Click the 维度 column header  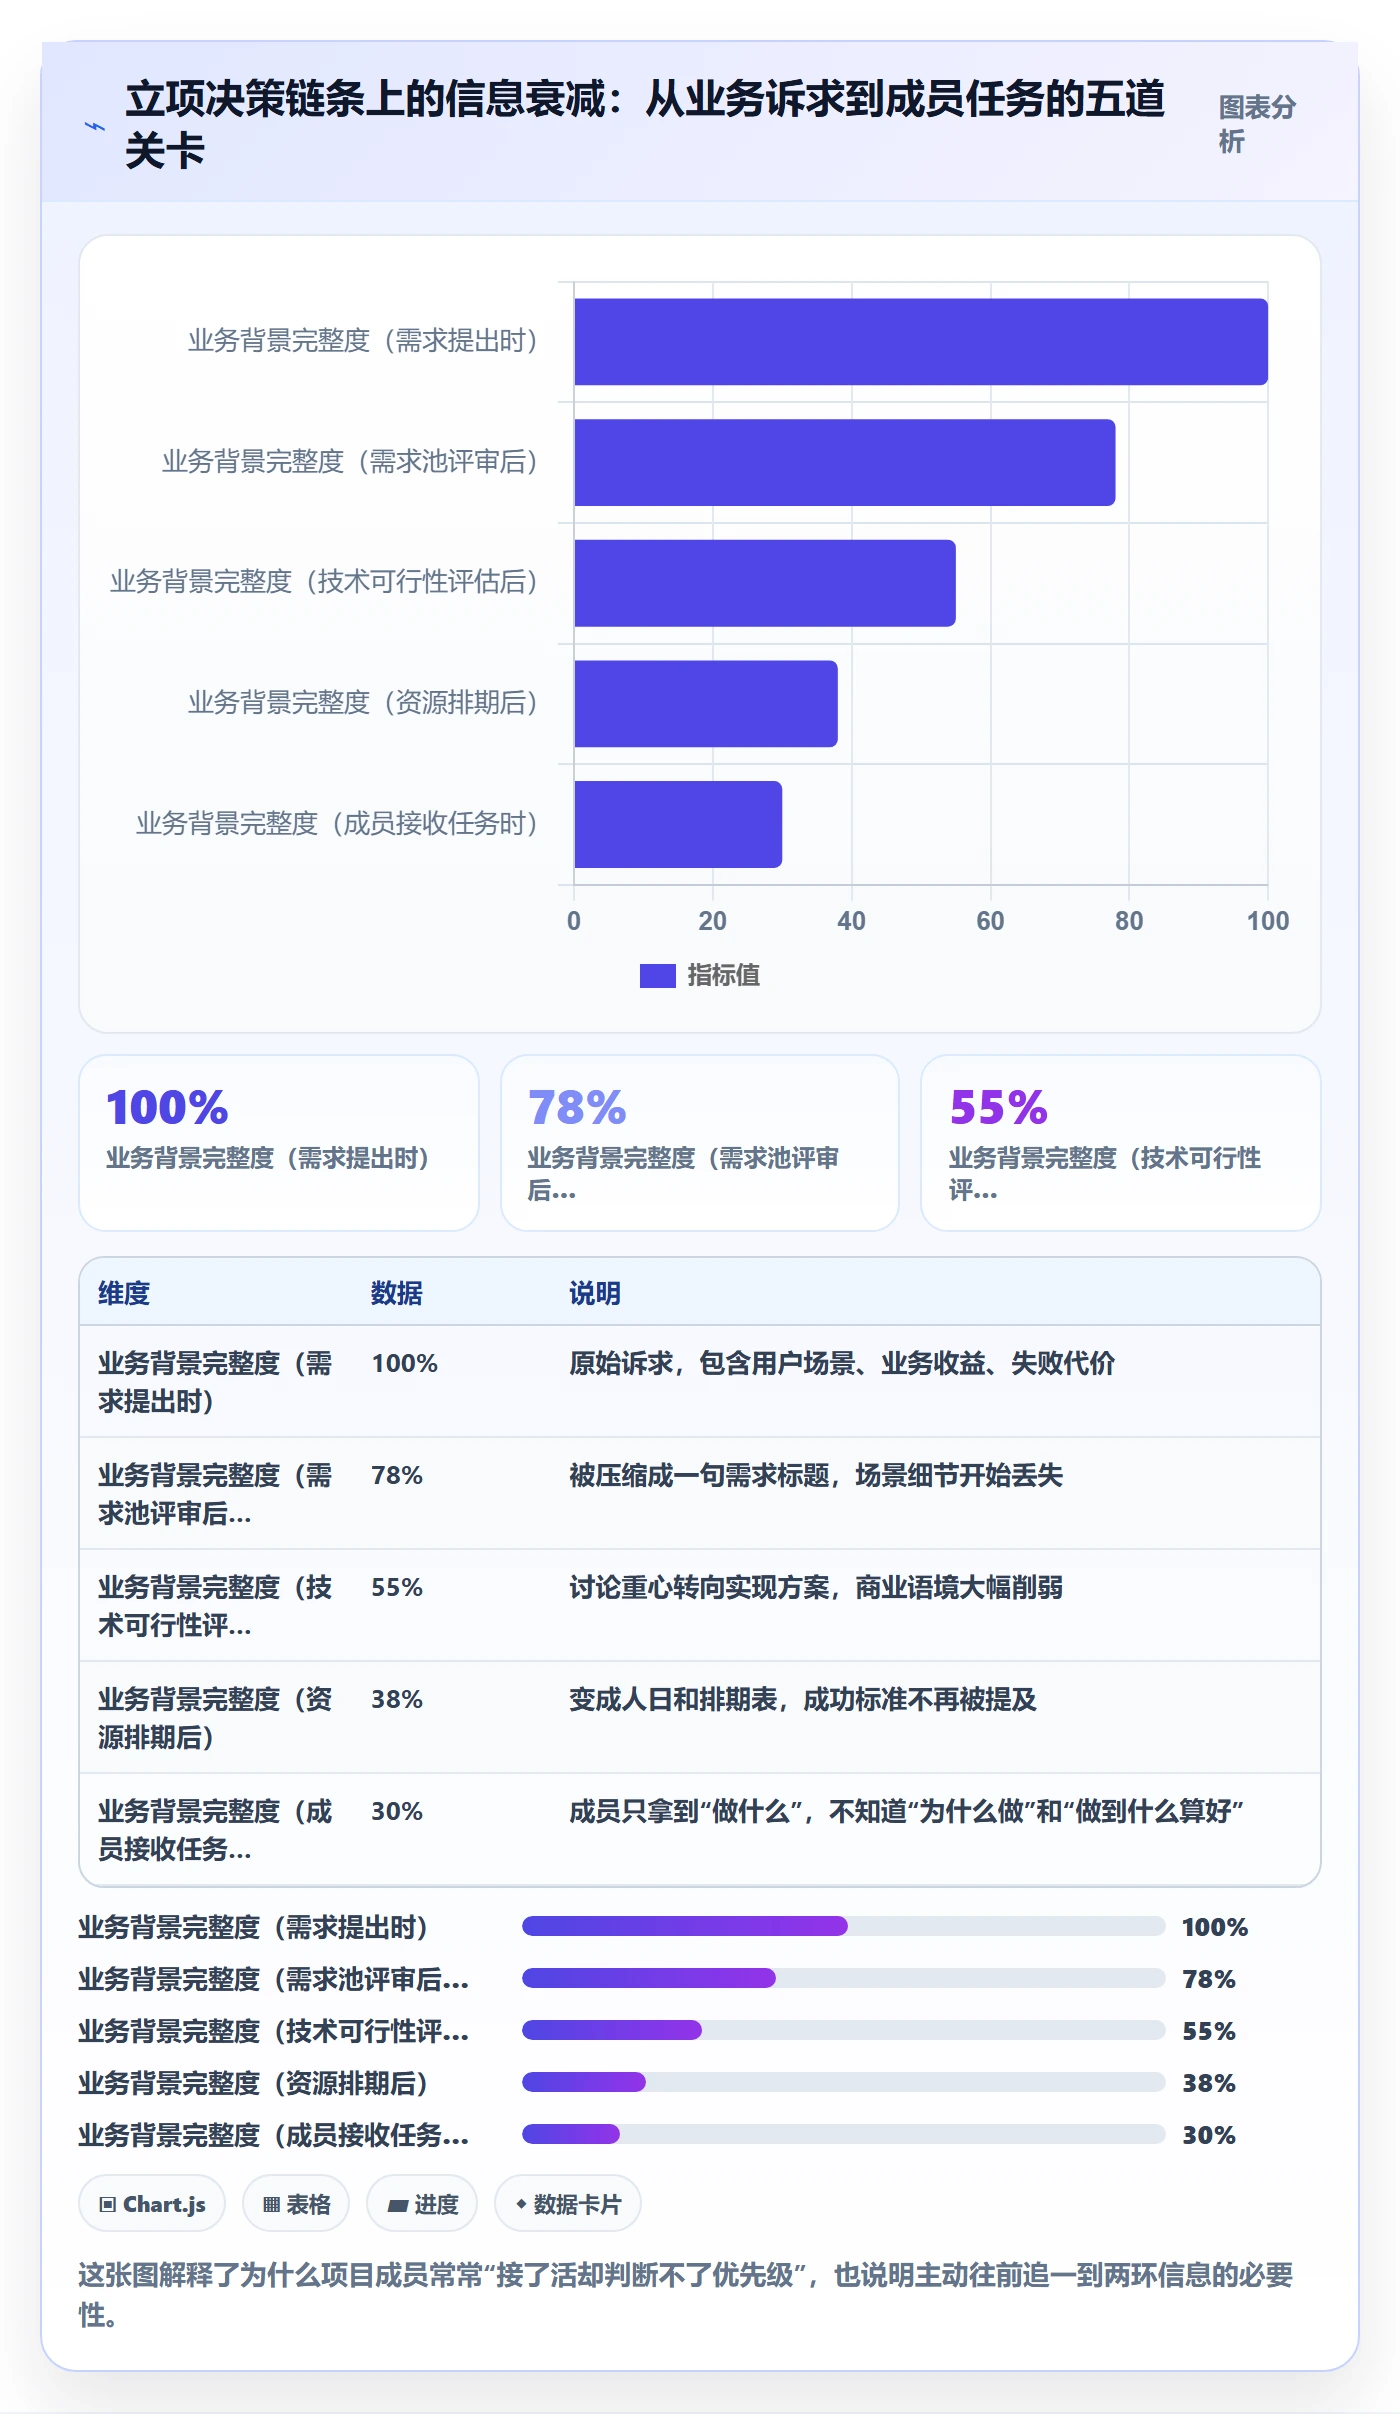(x=124, y=1293)
